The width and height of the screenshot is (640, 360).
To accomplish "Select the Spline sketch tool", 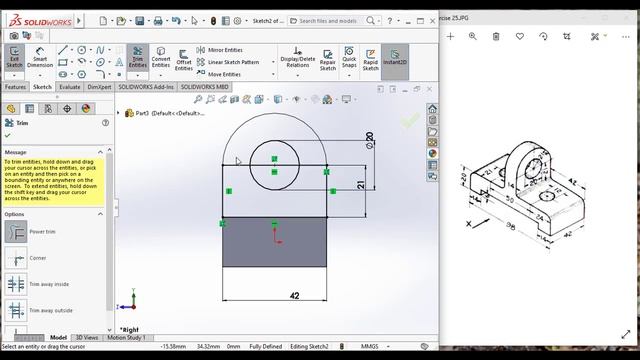I will point(100,50).
